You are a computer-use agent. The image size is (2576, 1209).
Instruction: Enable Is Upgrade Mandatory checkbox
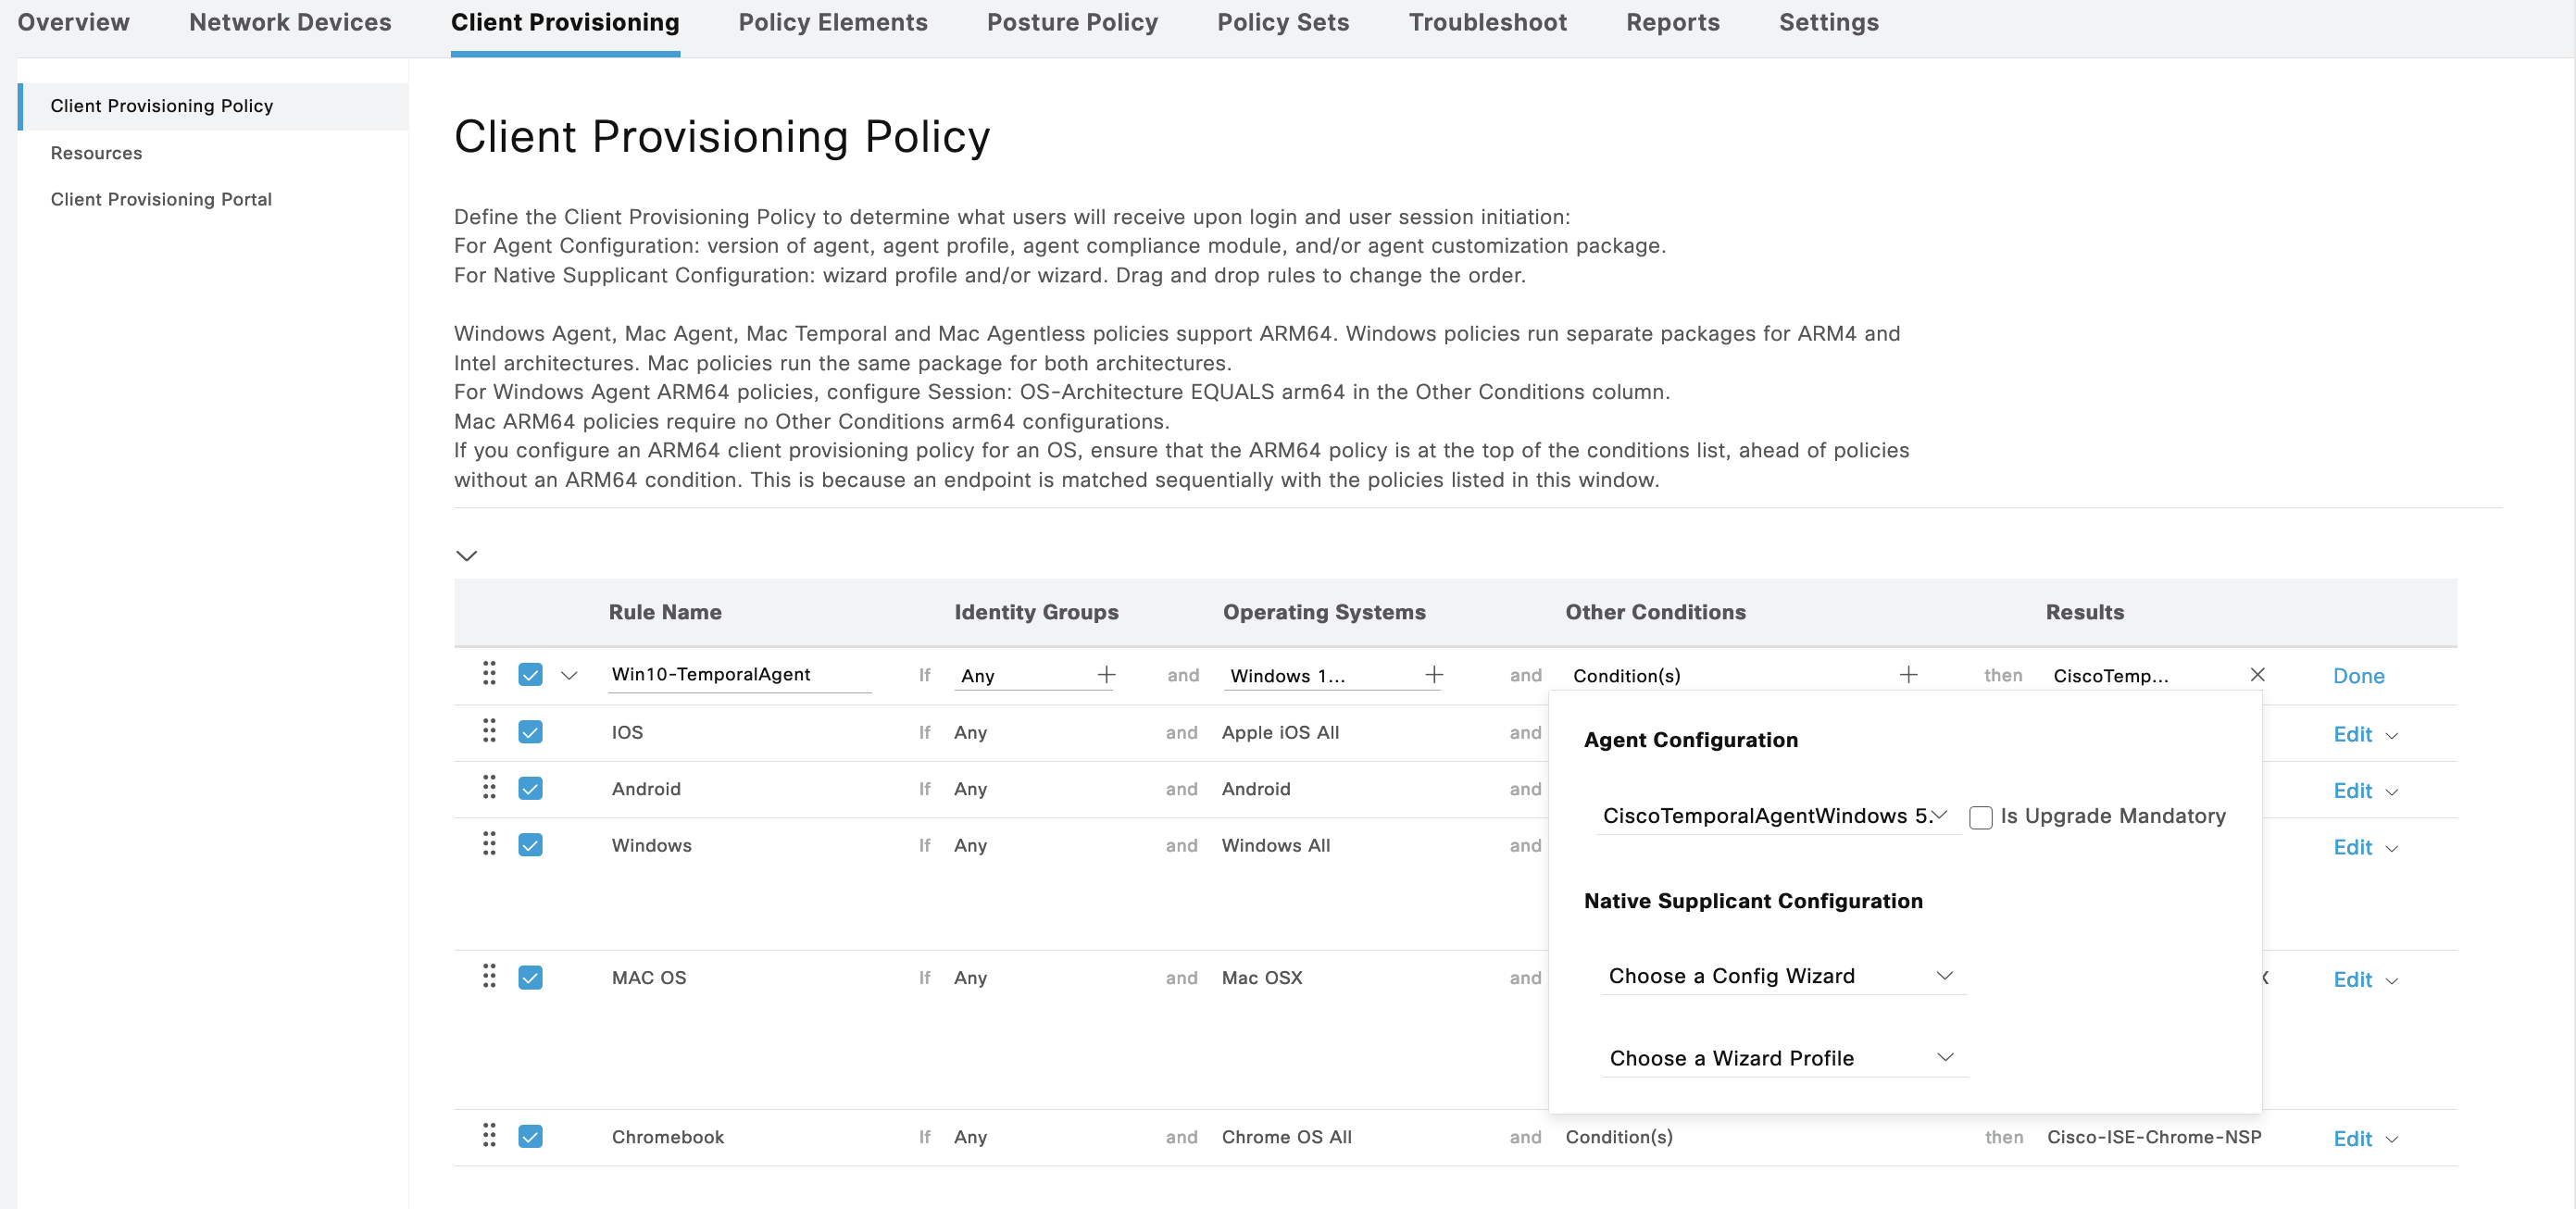(1980, 817)
